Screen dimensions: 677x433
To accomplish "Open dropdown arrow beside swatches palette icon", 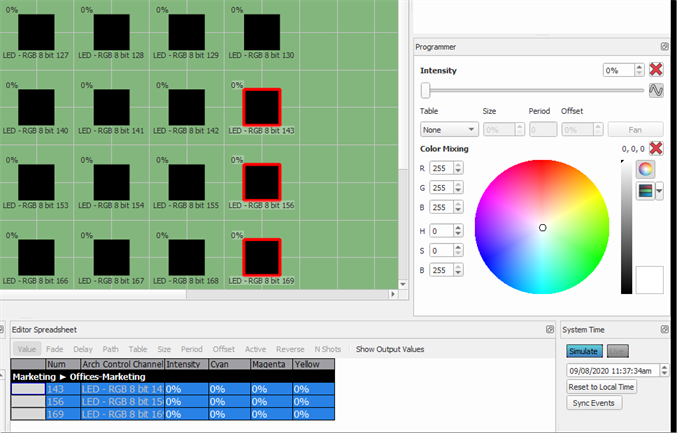I will click(x=659, y=191).
